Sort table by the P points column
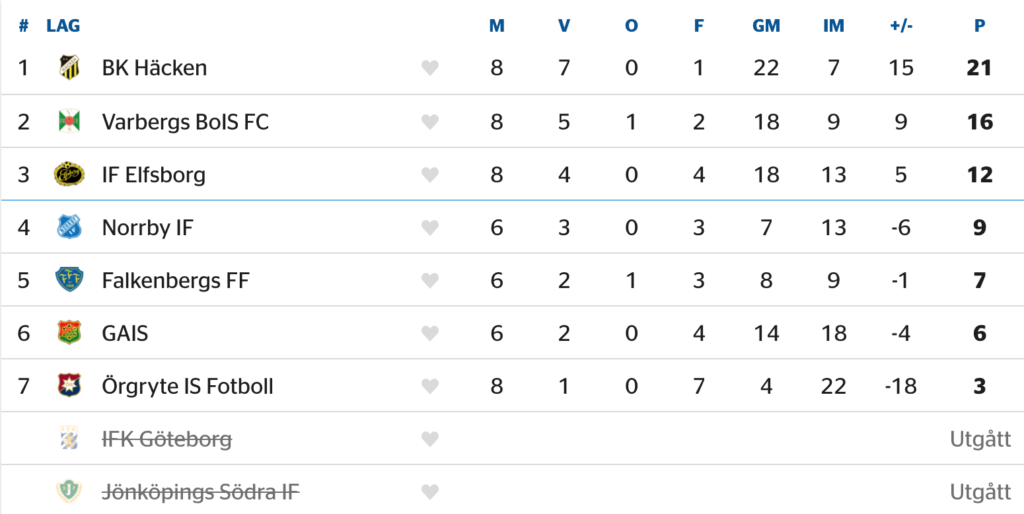The height and width of the screenshot is (514, 1024). click(980, 26)
